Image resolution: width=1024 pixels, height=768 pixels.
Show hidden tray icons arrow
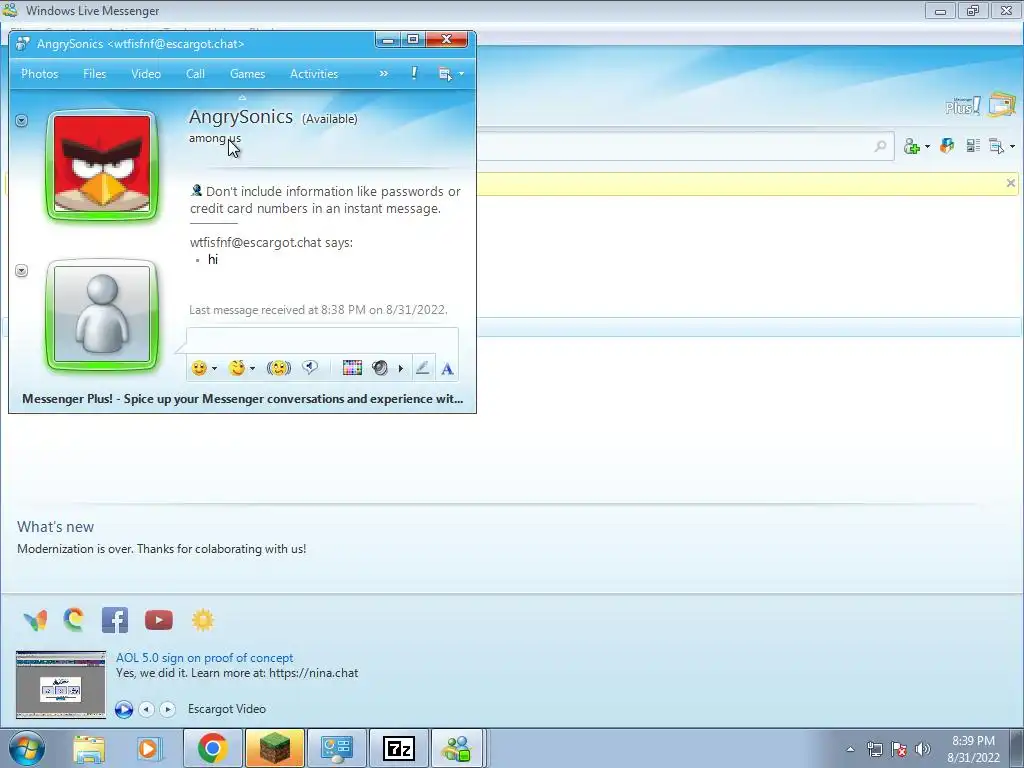coord(850,749)
